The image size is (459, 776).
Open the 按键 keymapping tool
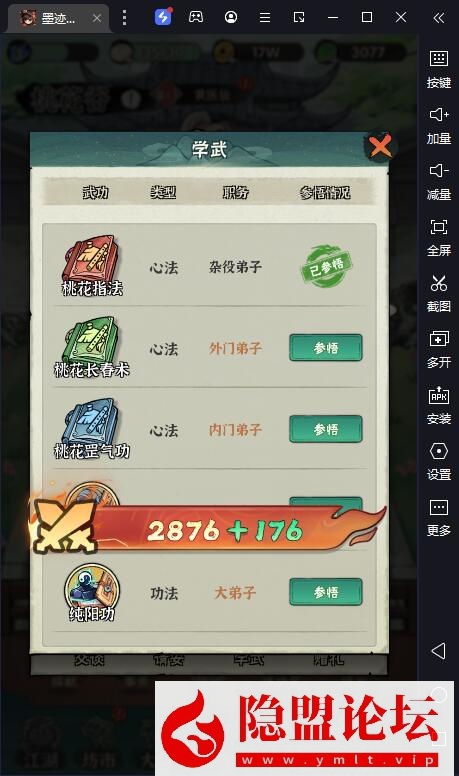point(439,69)
